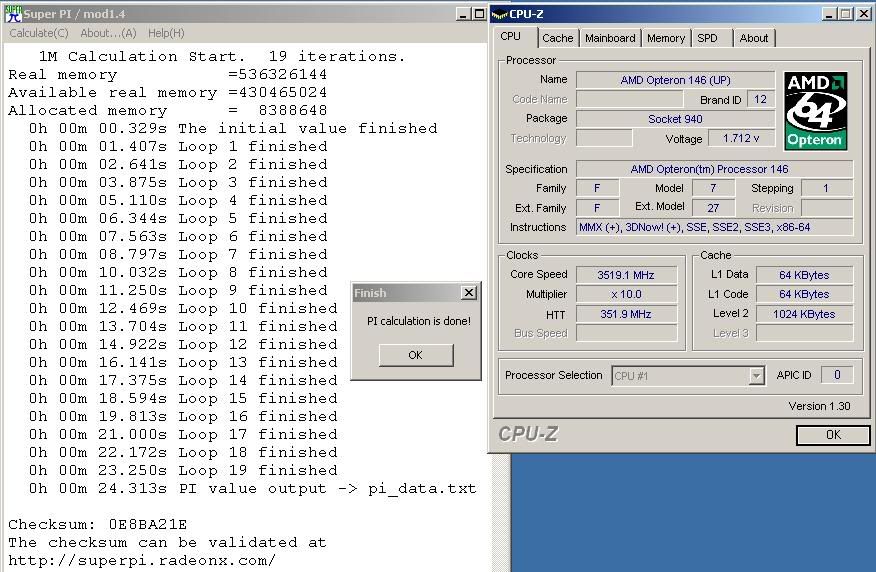Click the Multiplier value x 10.0
Image resolution: width=876 pixels, height=572 pixels.
click(x=626, y=294)
